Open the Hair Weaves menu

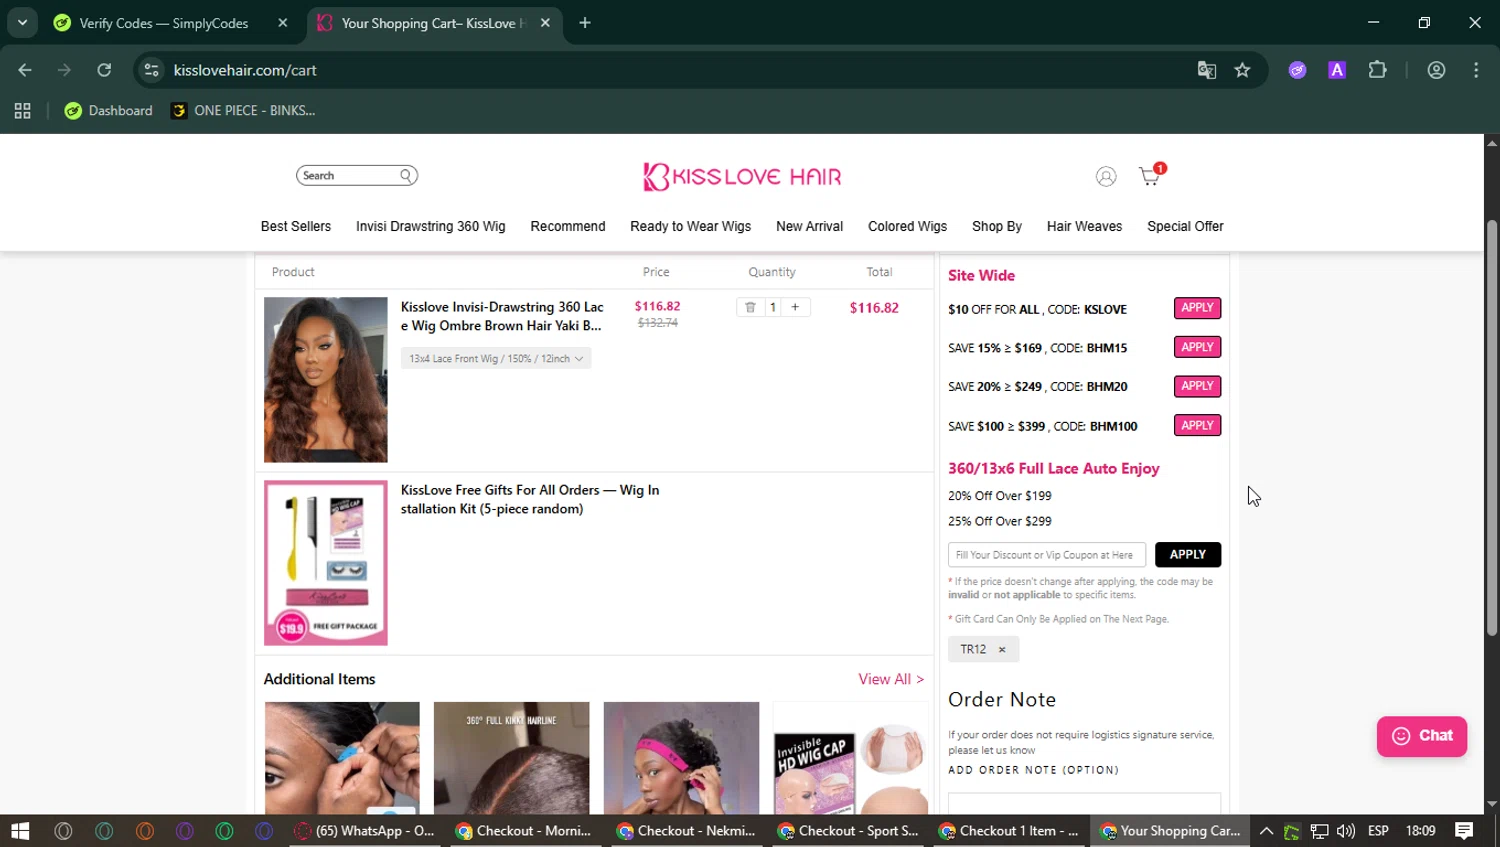(1085, 226)
